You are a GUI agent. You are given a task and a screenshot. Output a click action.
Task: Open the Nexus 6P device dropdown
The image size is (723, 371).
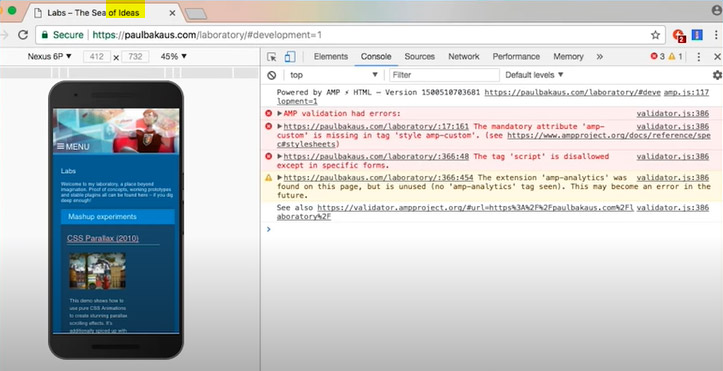50,57
